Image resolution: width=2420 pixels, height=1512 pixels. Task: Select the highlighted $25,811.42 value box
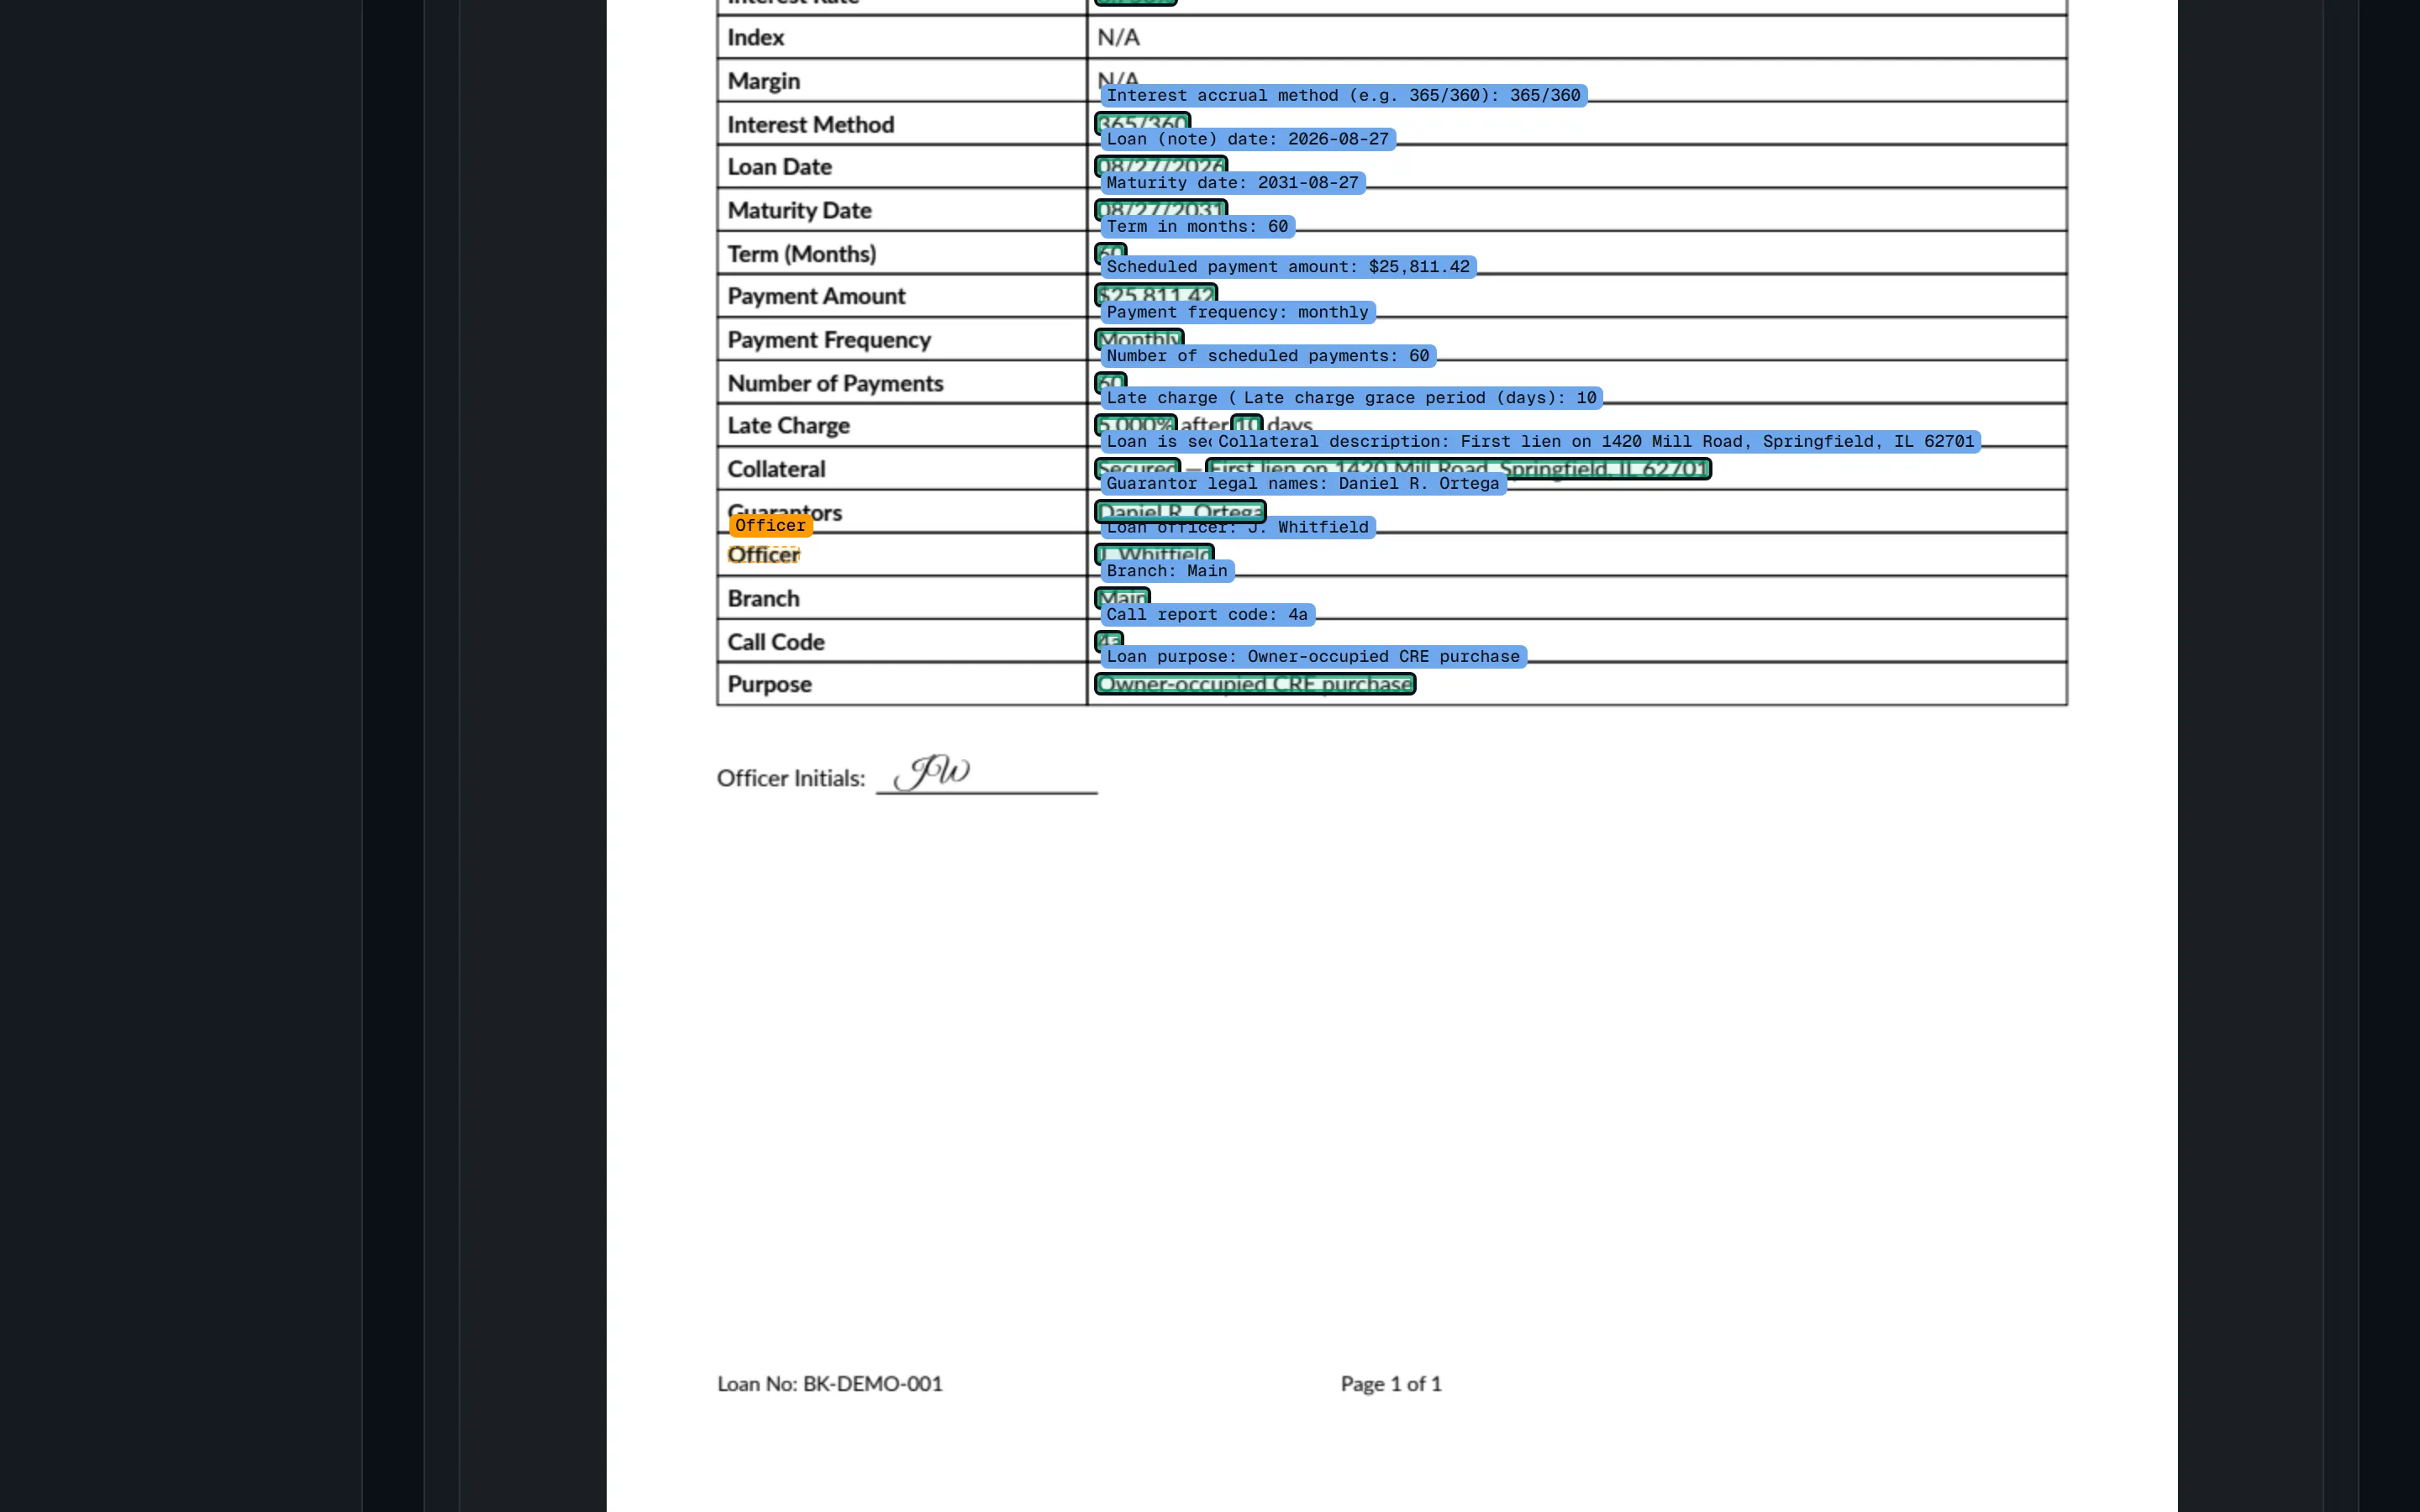[1156, 296]
